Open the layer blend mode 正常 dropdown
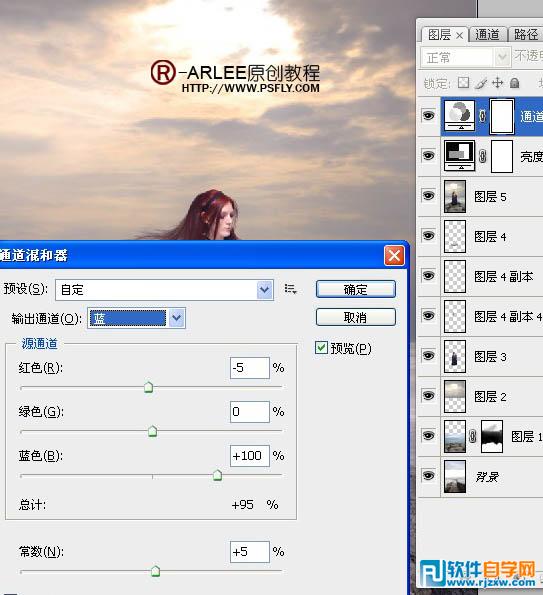This screenshot has height=595, width=543. [464, 58]
